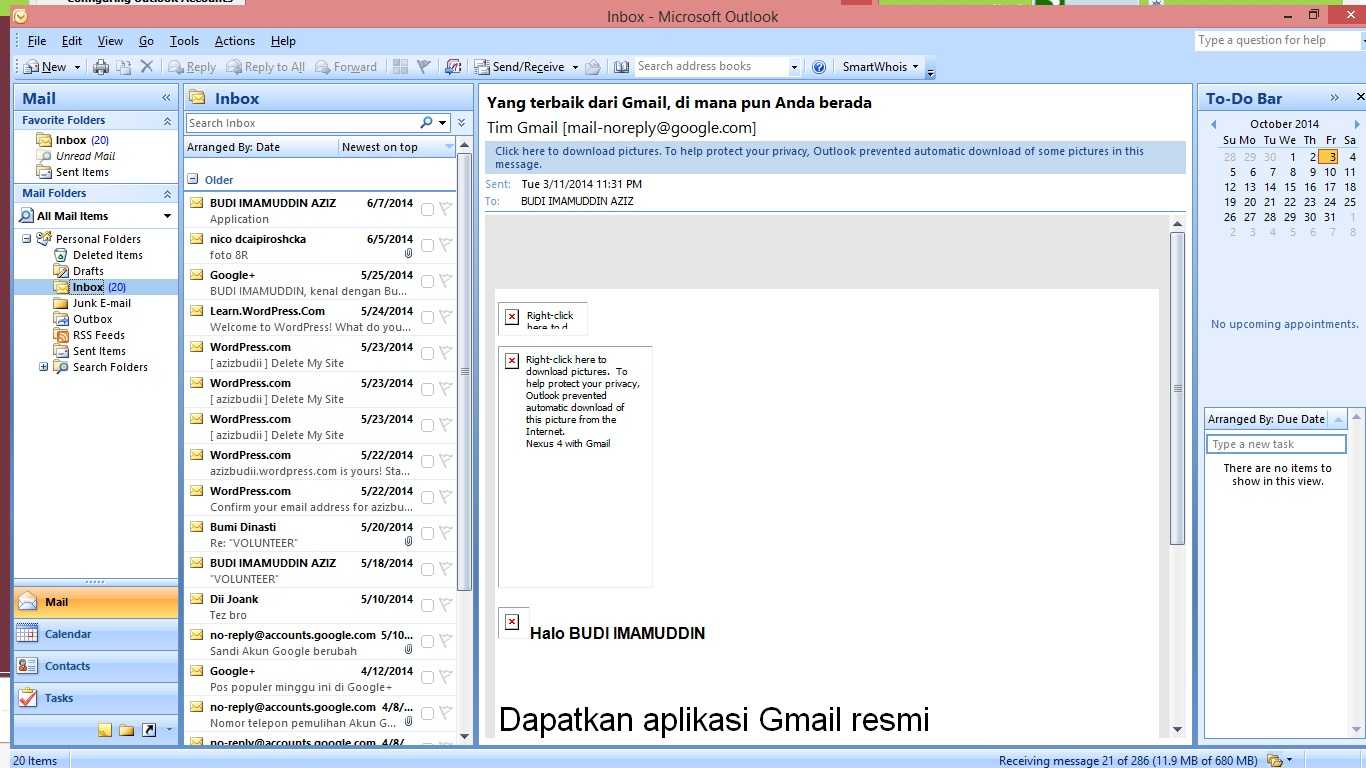Click the Reply to All button
The height and width of the screenshot is (768, 1366).
click(x=265, y=67)
